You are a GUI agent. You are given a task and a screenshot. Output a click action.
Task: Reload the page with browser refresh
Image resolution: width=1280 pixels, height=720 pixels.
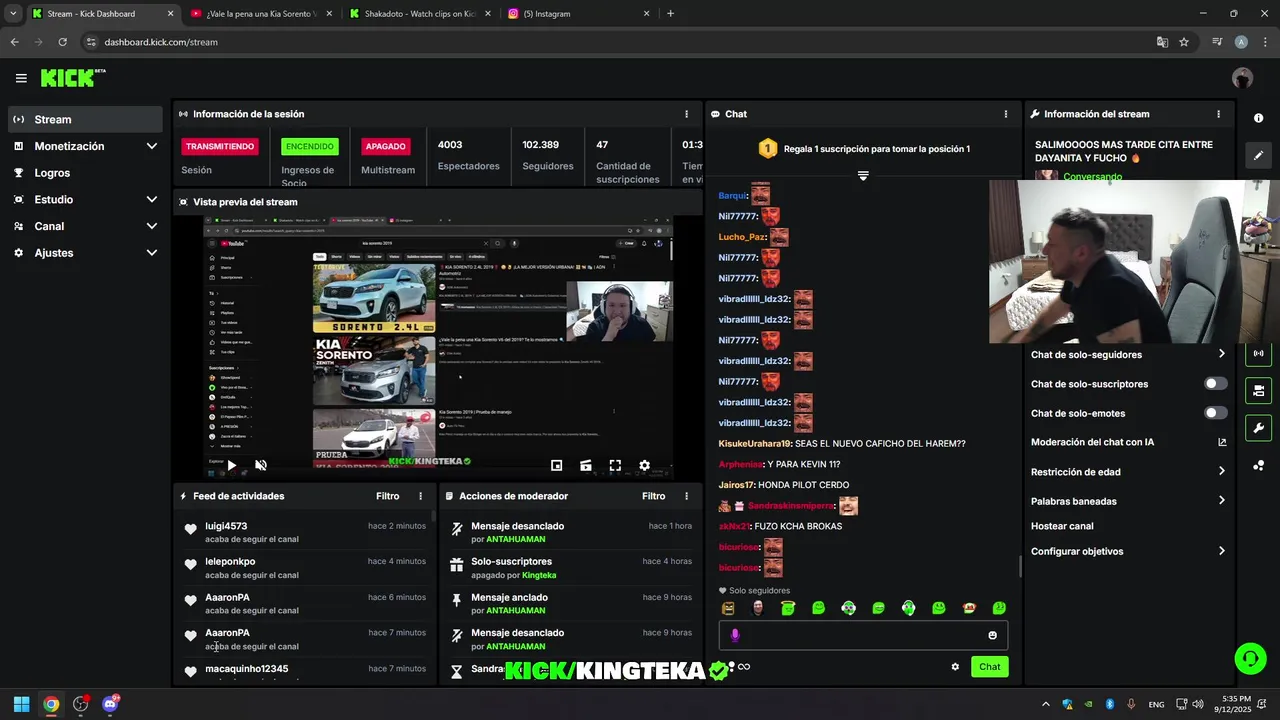[x=62, y=42]
